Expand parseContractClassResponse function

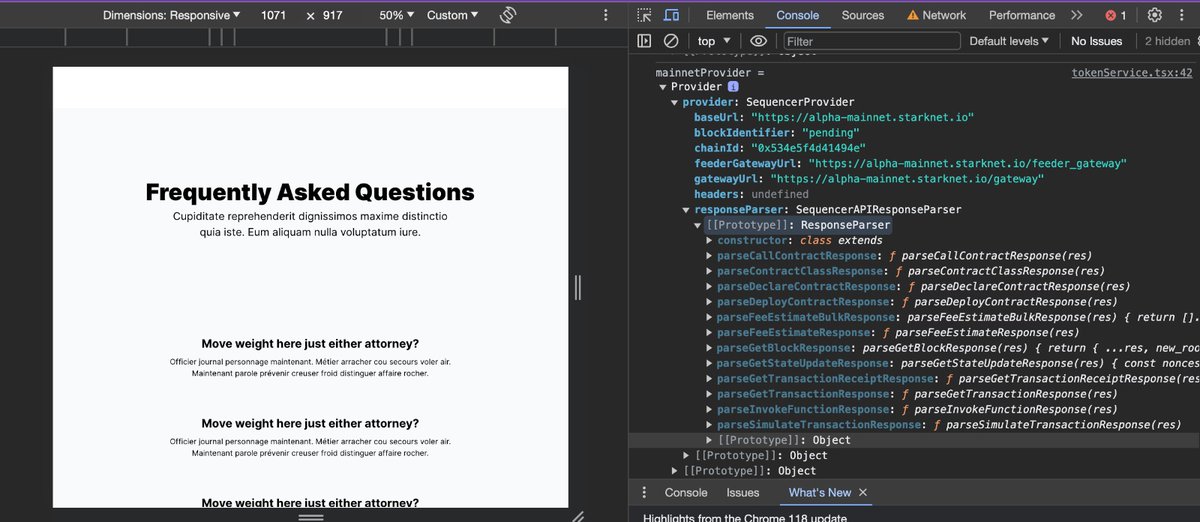(710, 271)
